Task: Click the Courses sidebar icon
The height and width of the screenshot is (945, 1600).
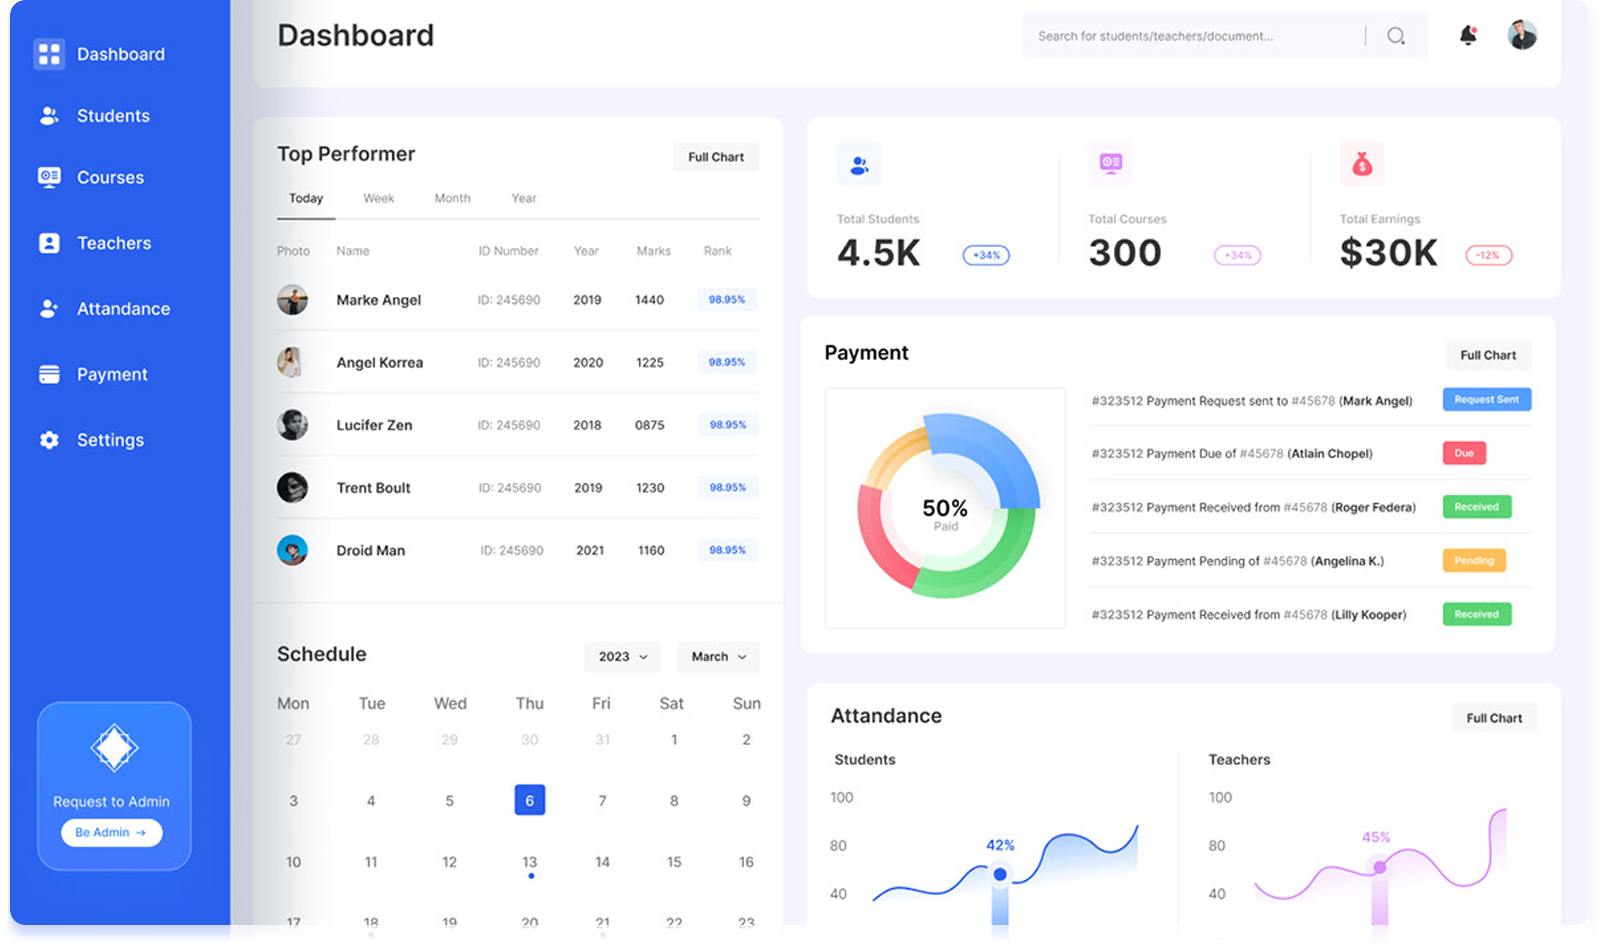Action: click(49, 177)
